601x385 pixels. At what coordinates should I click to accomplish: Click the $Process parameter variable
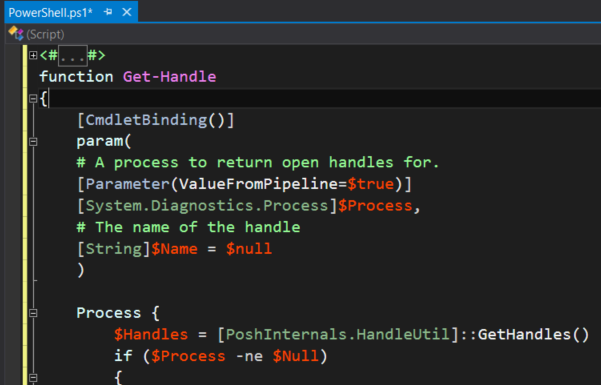click(x=374, y=206)
